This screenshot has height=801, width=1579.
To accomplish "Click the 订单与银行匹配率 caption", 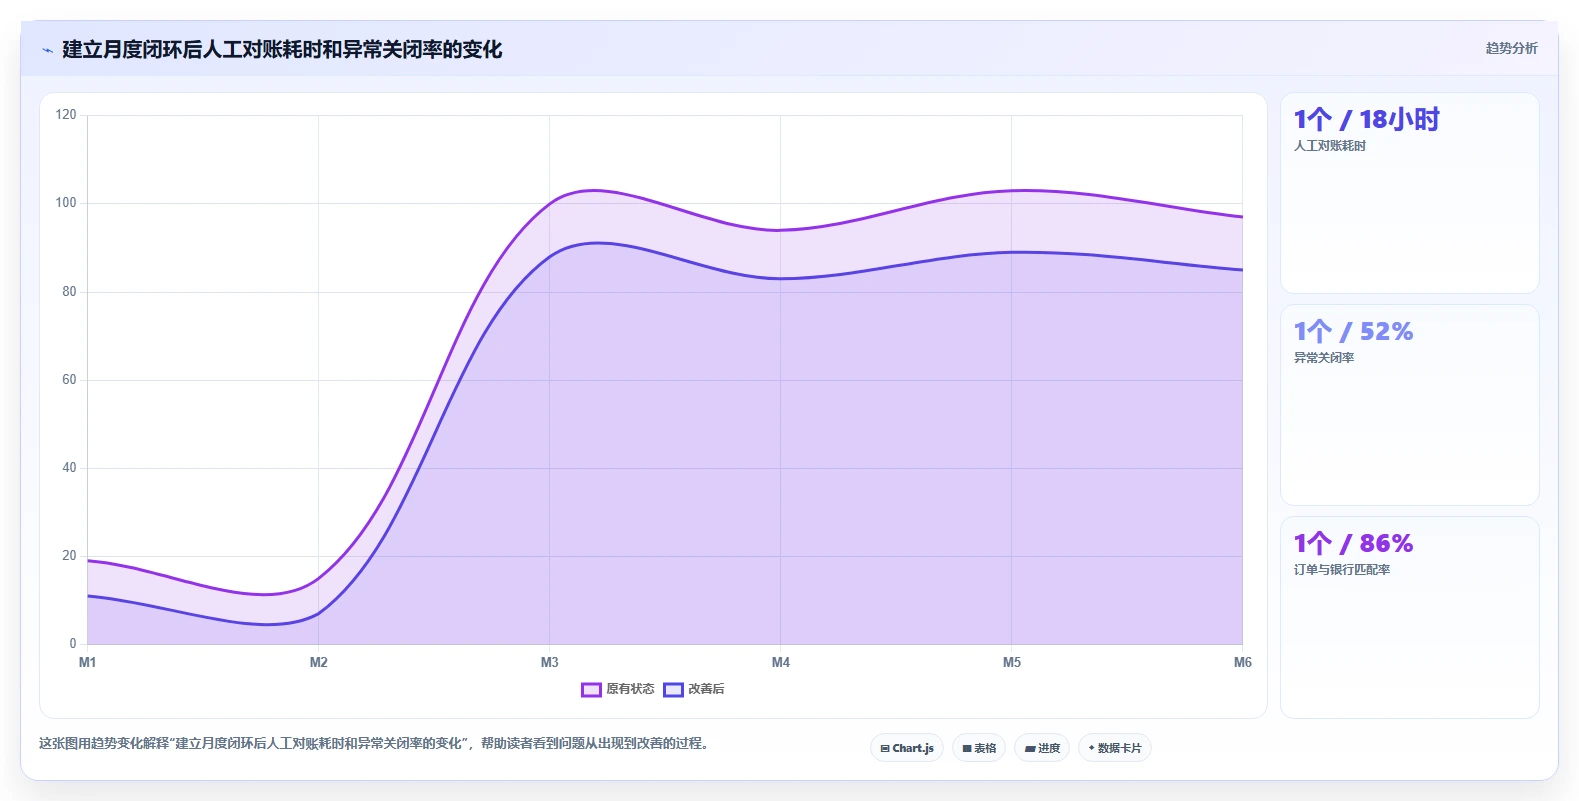I will click(x=1342, y=570).
